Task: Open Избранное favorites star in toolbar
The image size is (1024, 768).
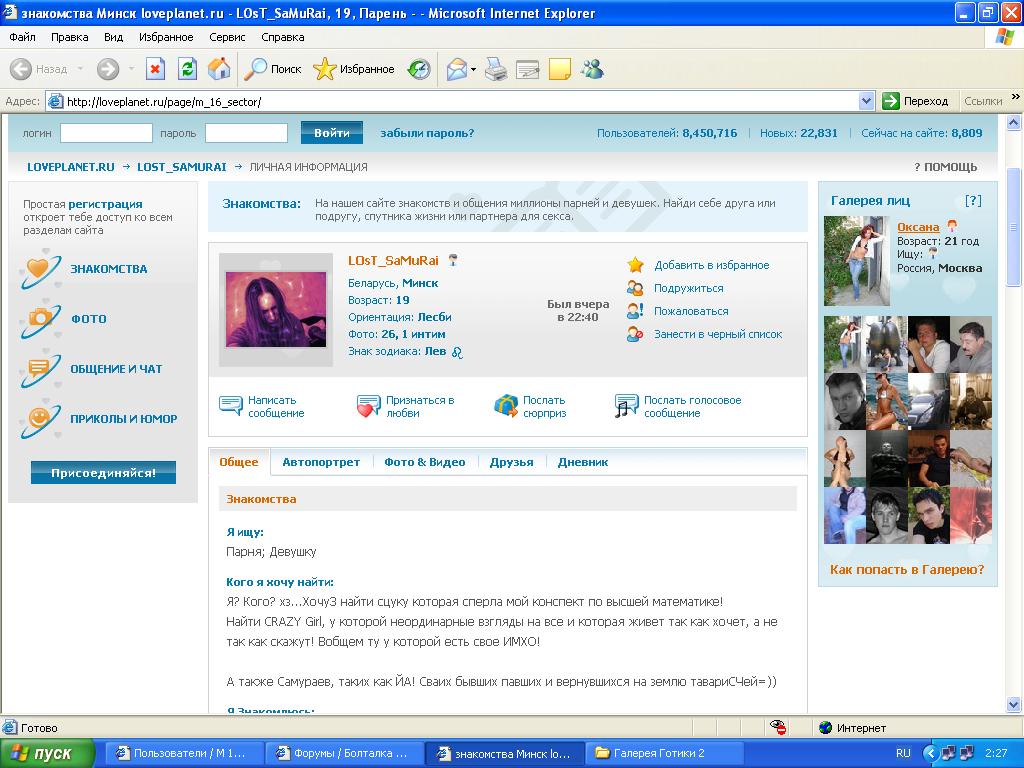Action: tap(353, 69)
